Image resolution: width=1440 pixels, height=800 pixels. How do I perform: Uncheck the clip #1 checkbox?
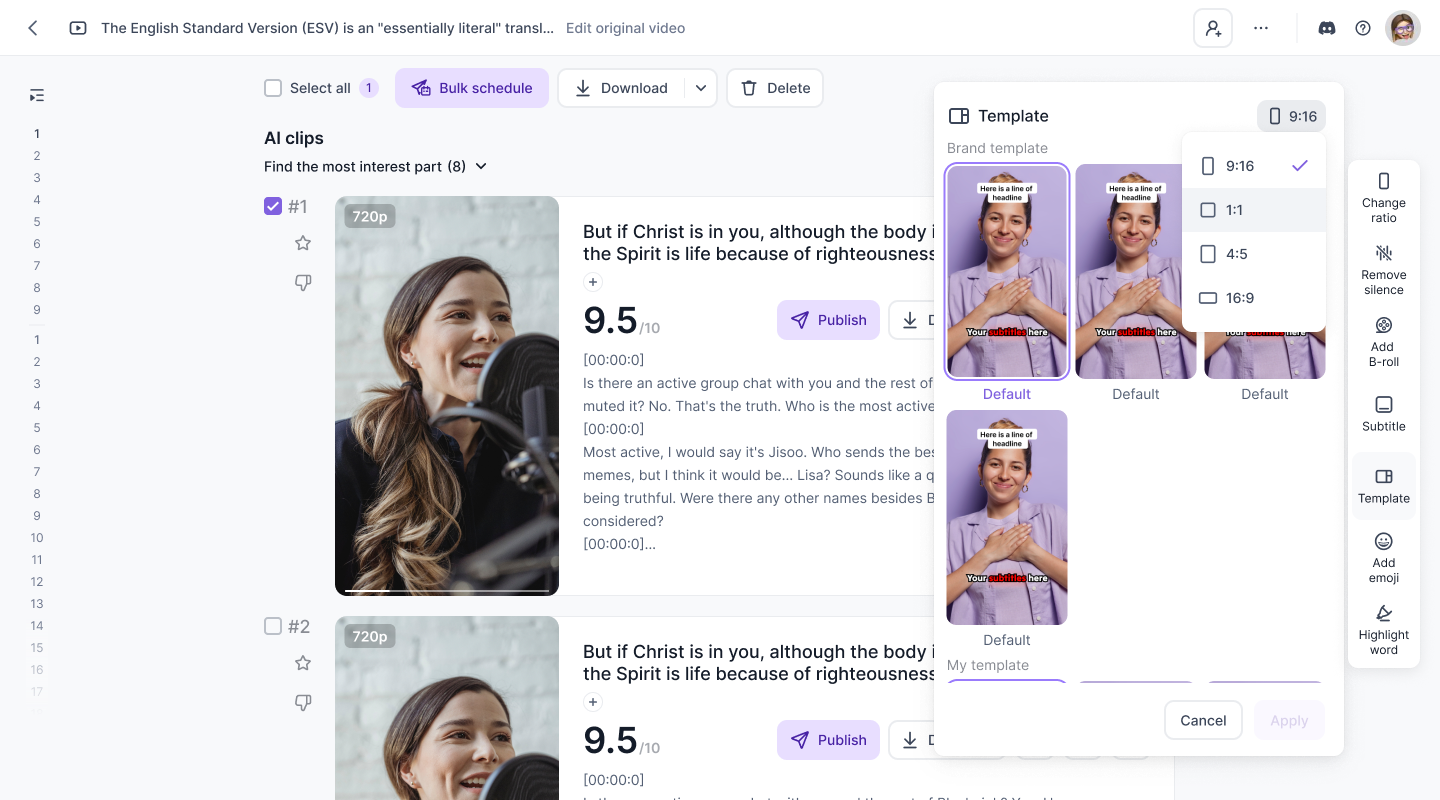tap(273, 206)
